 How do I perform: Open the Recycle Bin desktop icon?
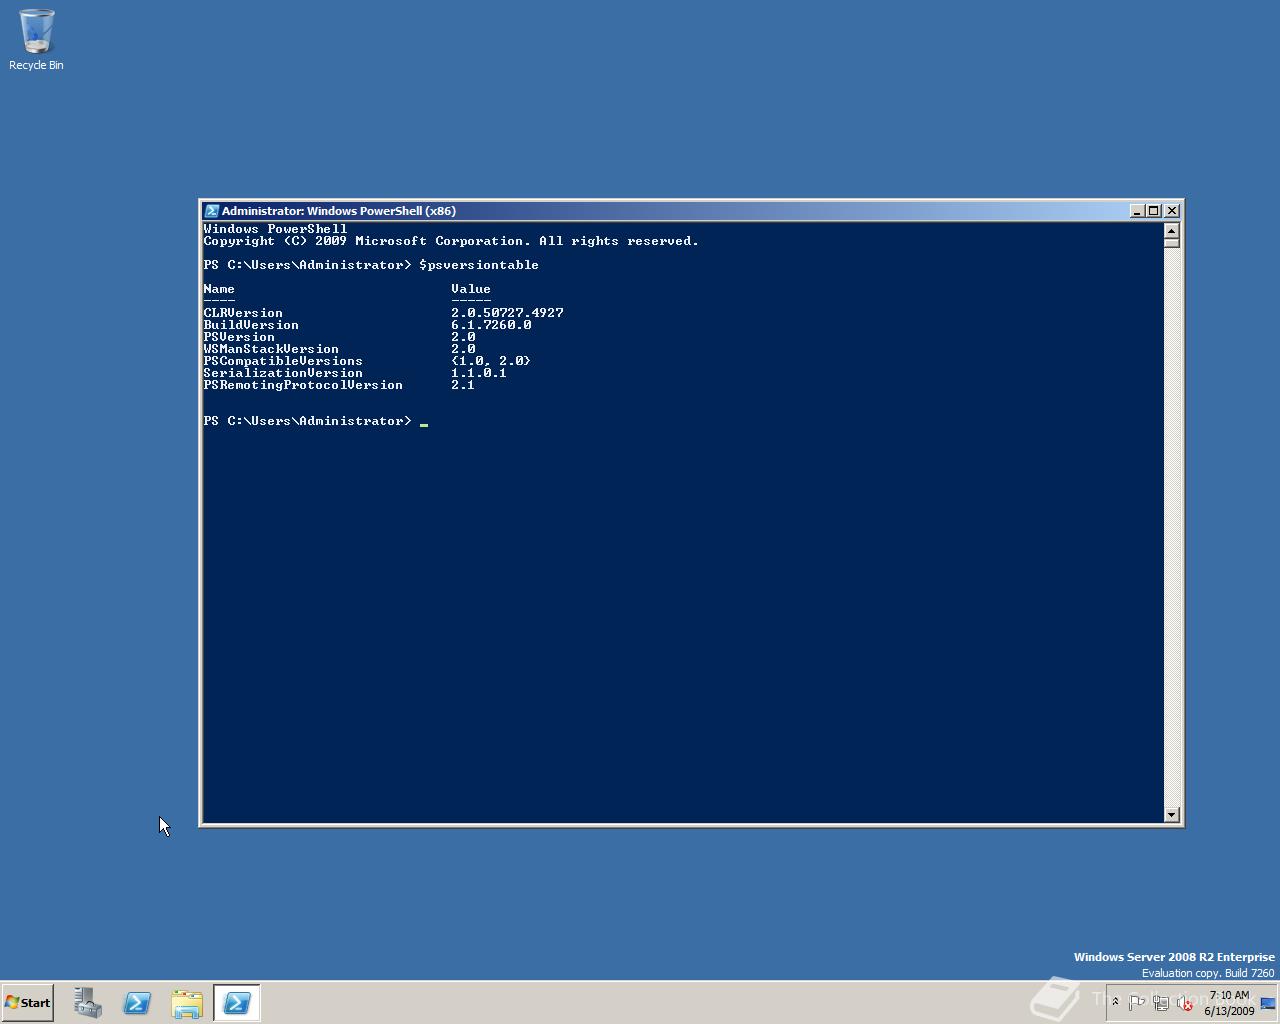(x=36, y=40)
